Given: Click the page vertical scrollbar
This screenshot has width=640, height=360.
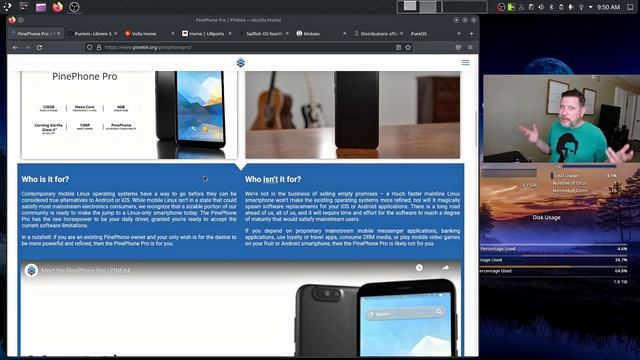Looking at the screenshot, I should 476,129.
